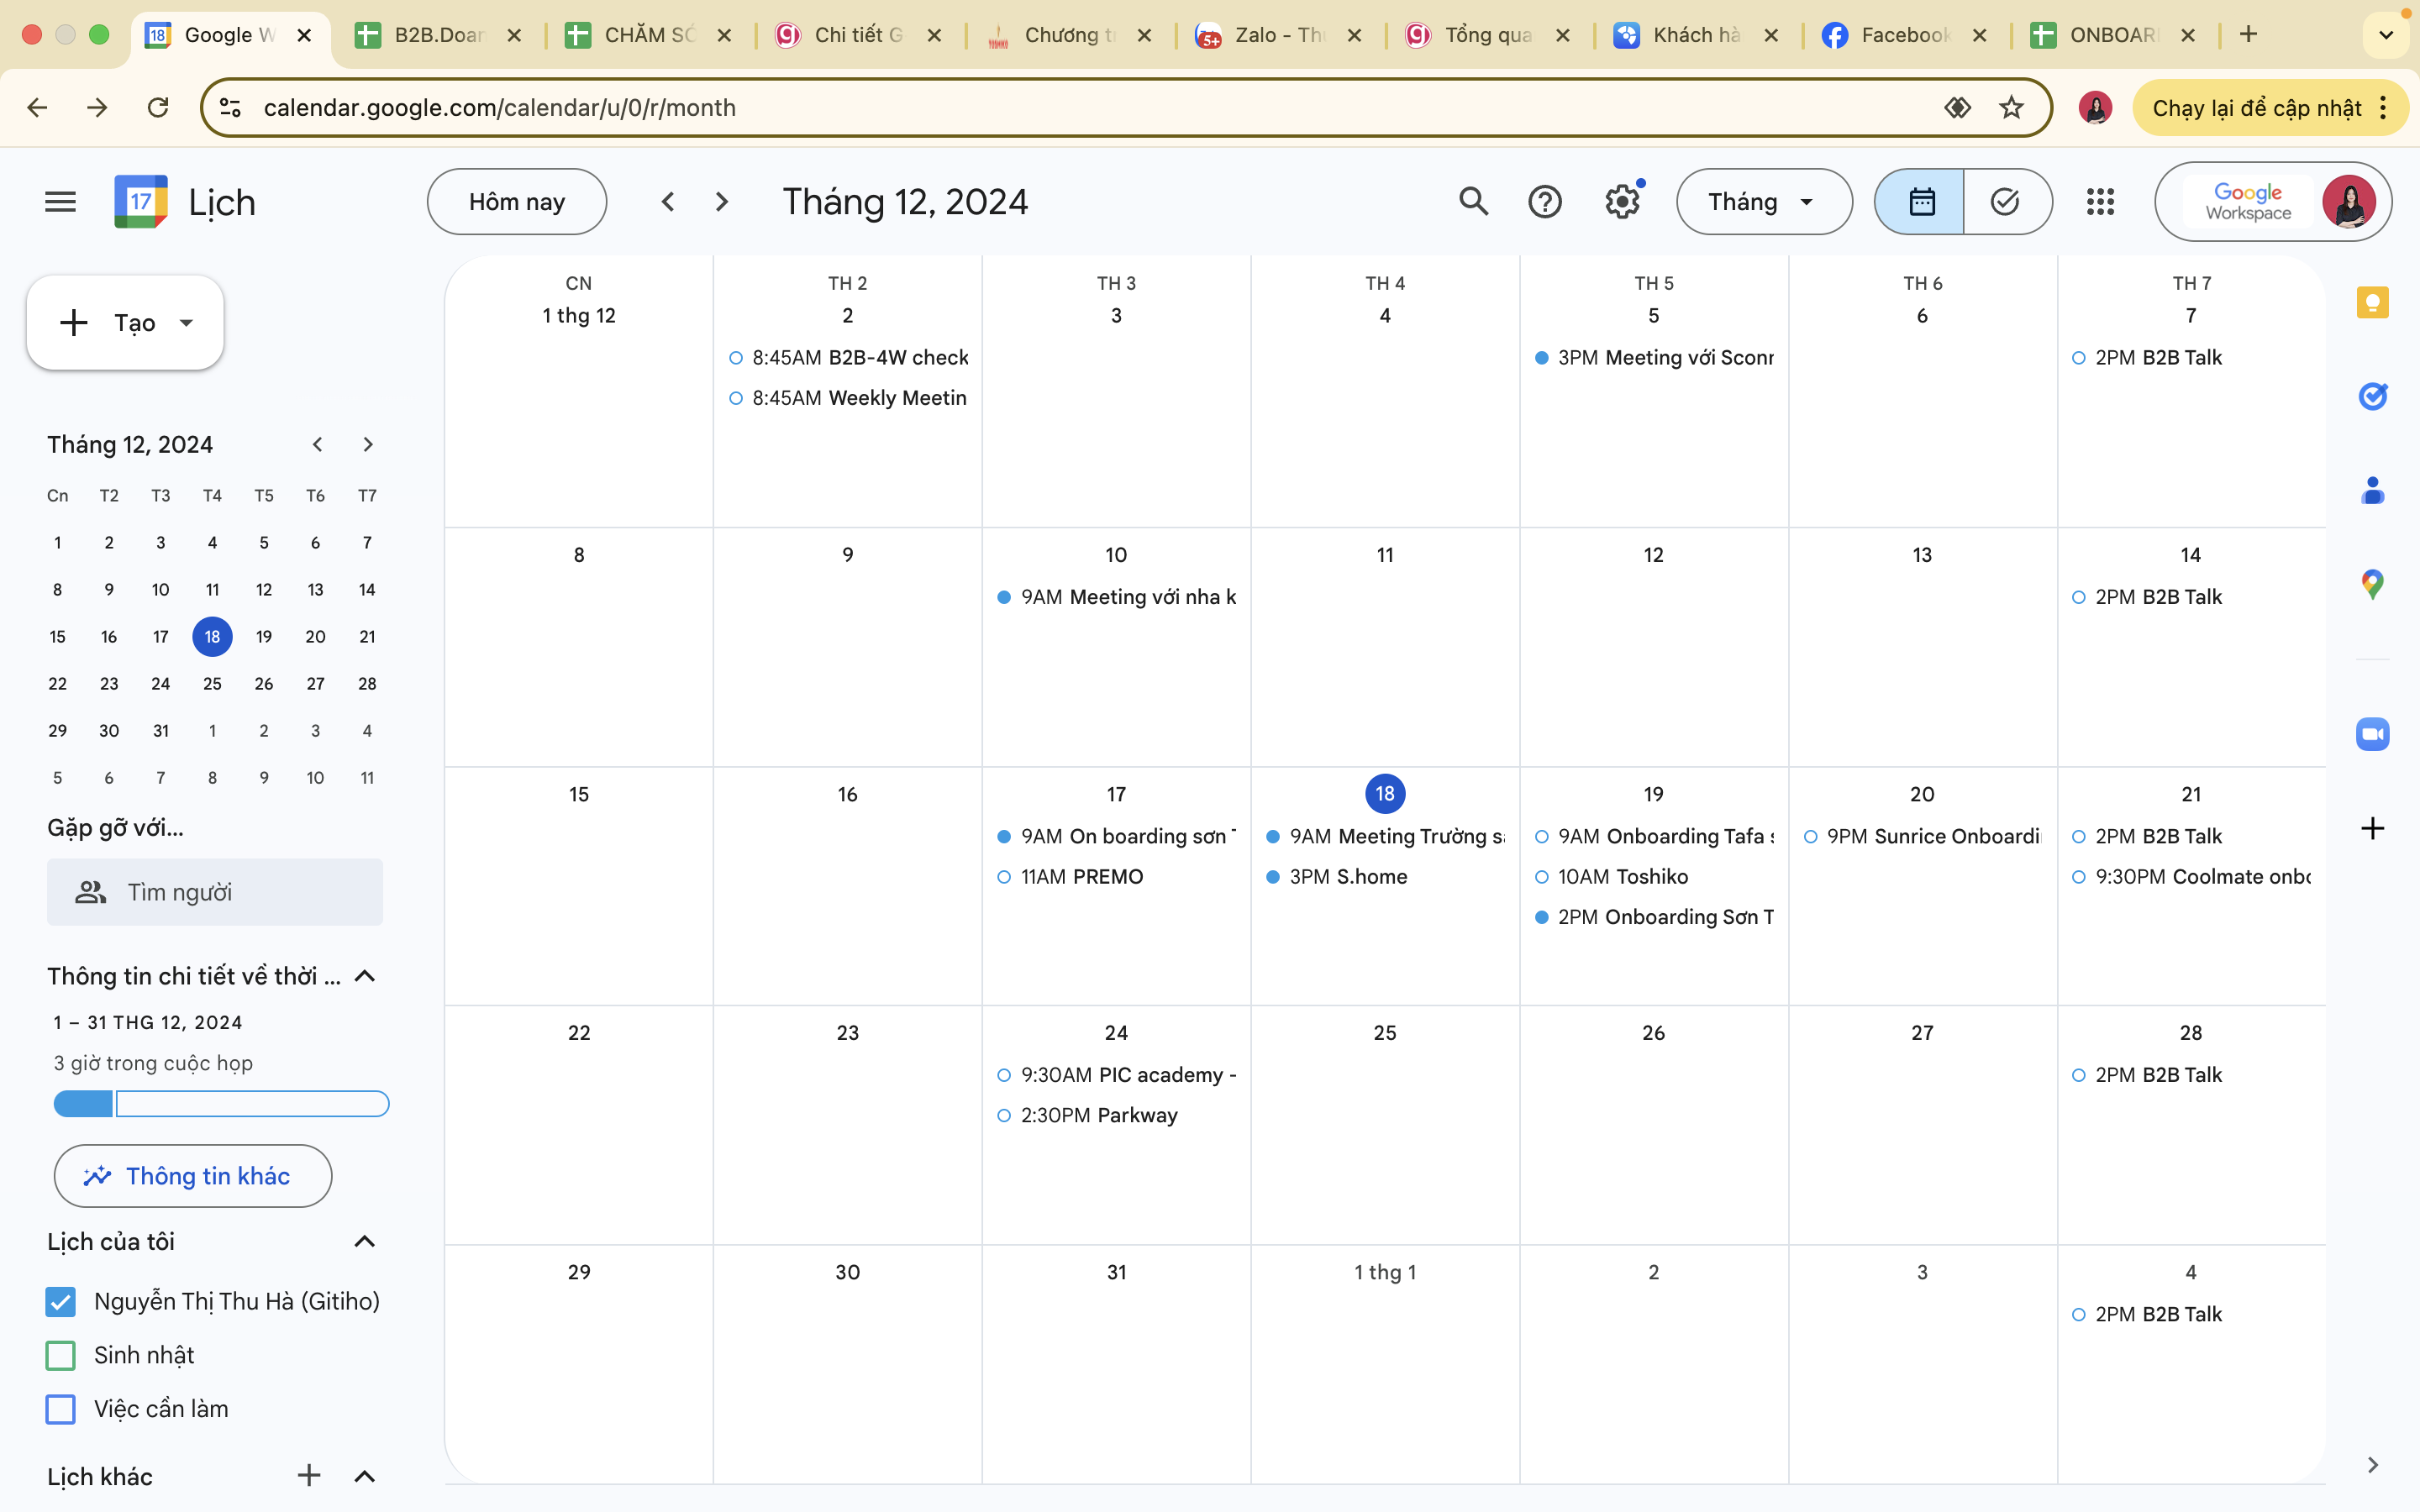Switch to Tasks view icon
2420x1512 pixels.
[x=2005, y=202]
